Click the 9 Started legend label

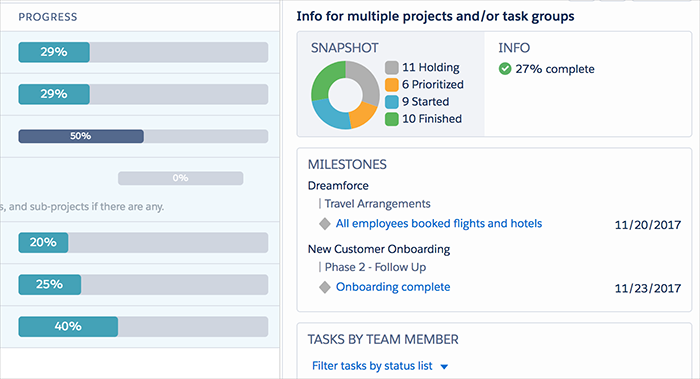(x=425, y=102)
